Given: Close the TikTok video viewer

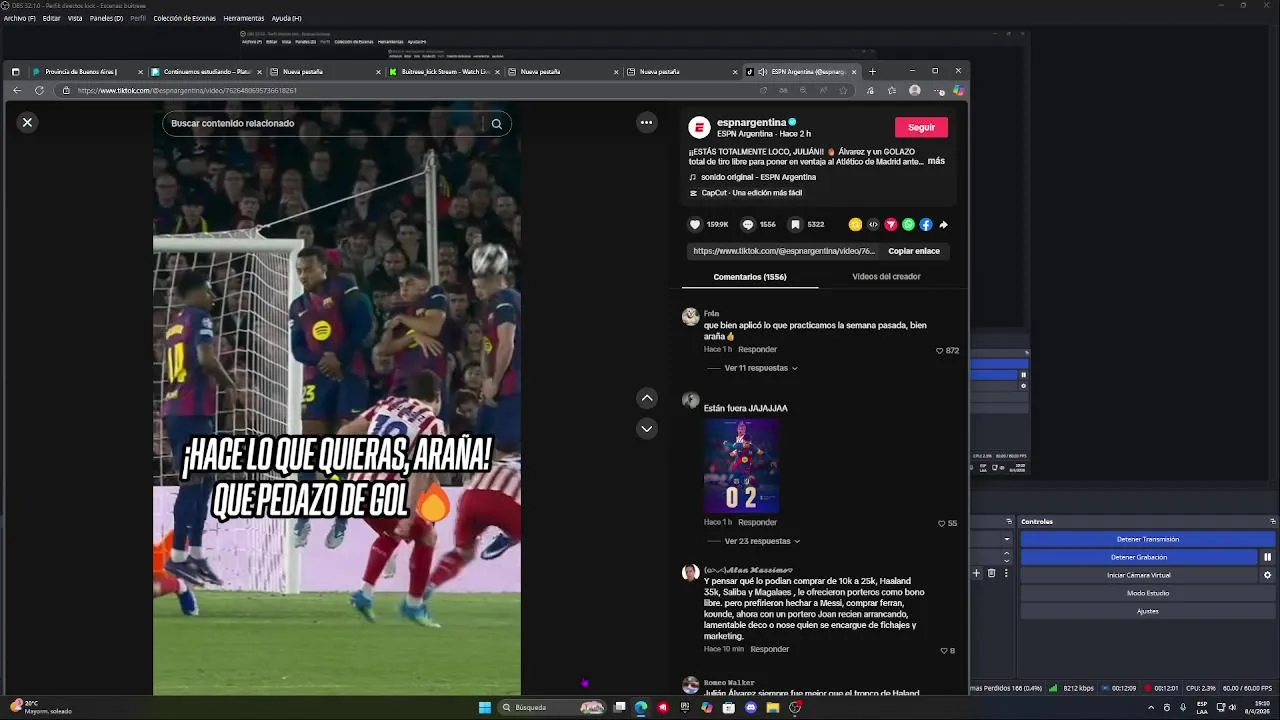Looking at the screenshot, I should (27, 122).
